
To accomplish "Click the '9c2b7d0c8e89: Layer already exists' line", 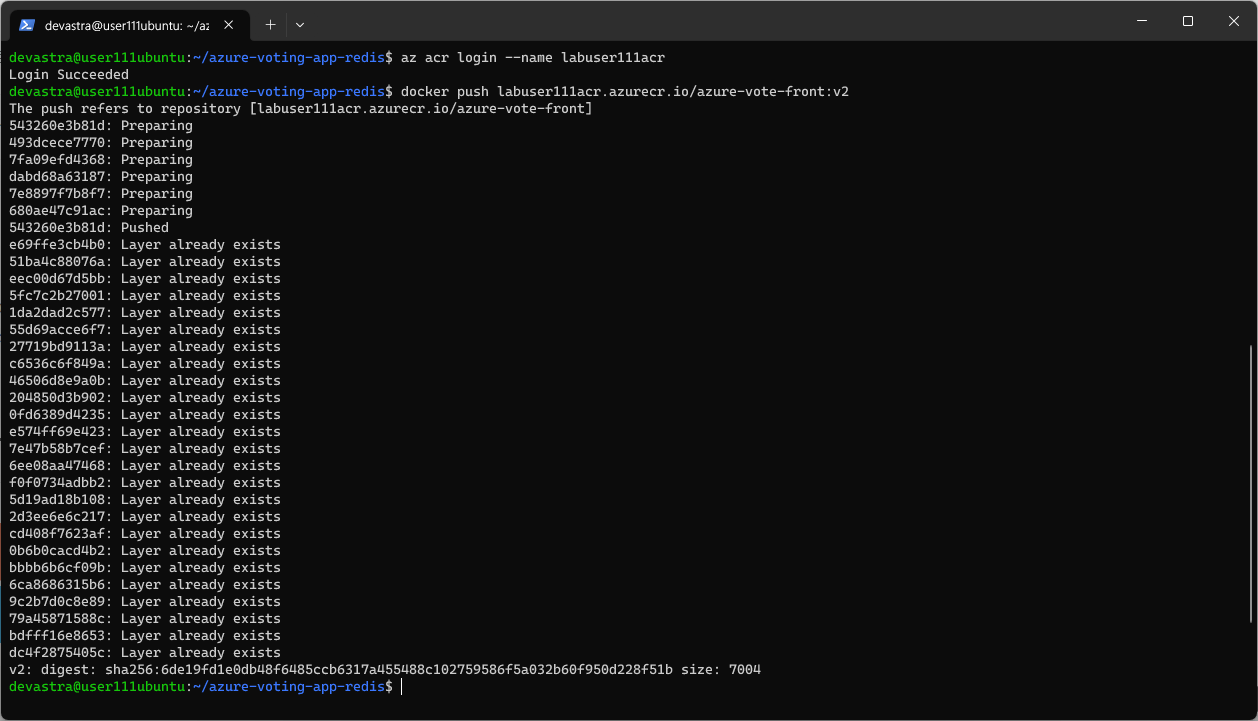I will [145, 601].
